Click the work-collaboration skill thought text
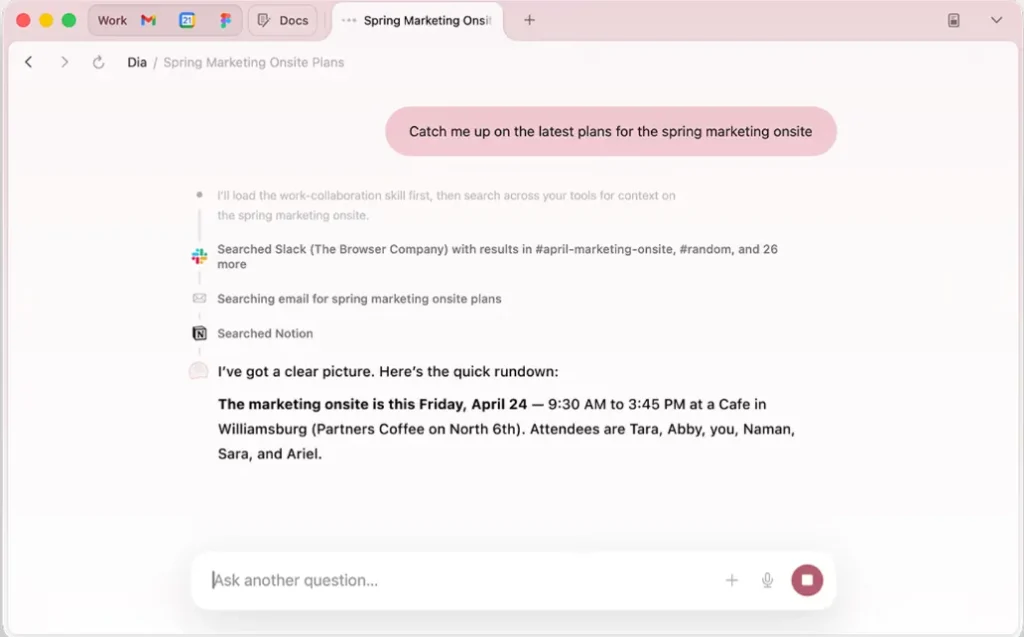The width and height of the screenshot is (1024, 637). 446,205
